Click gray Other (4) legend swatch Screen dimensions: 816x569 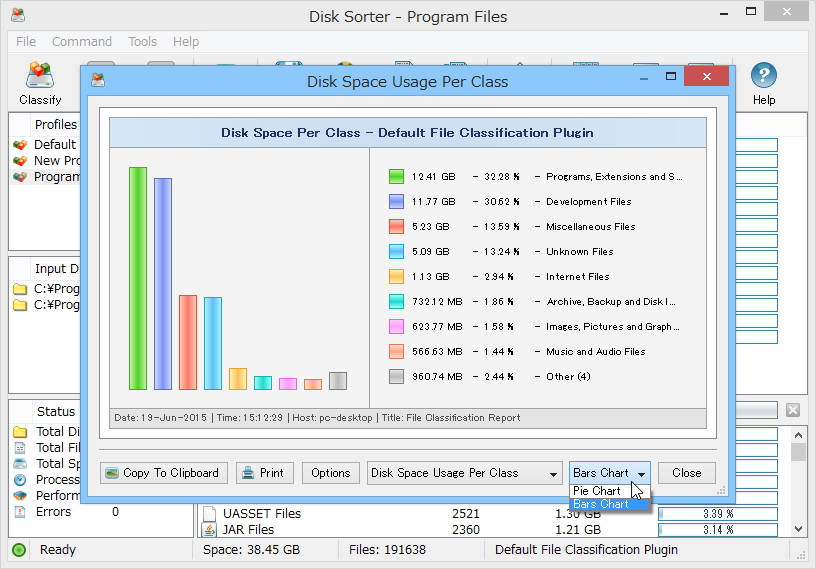[x=396, y=376]
